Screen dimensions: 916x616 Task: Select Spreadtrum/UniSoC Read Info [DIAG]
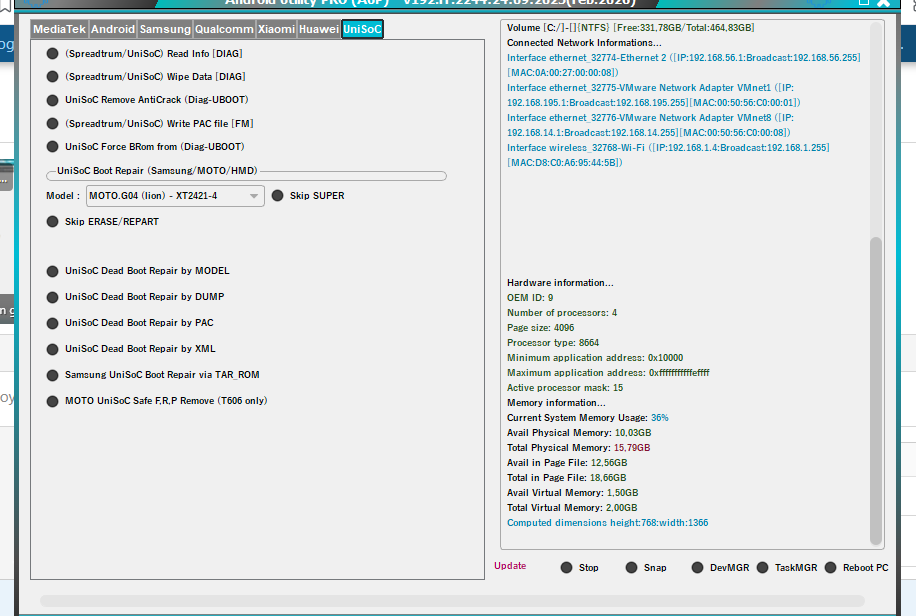click(144, 54)
